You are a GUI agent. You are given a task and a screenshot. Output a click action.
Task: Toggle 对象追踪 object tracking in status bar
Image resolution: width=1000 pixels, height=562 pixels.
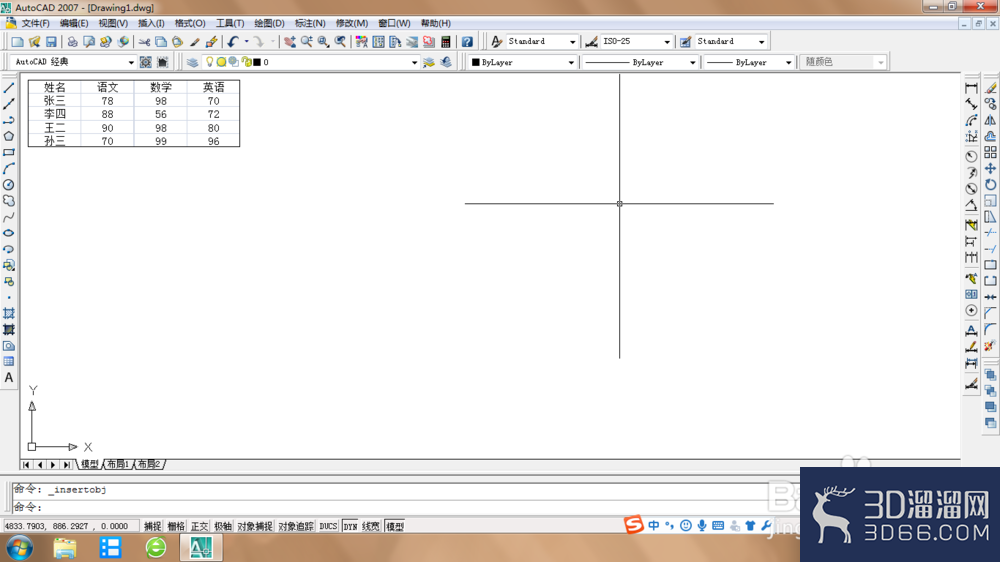[296, 526]
